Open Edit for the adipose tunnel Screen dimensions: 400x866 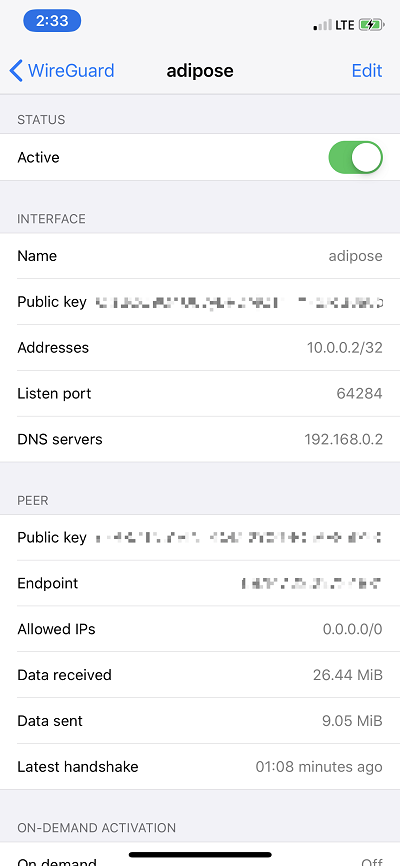(367, 71)
